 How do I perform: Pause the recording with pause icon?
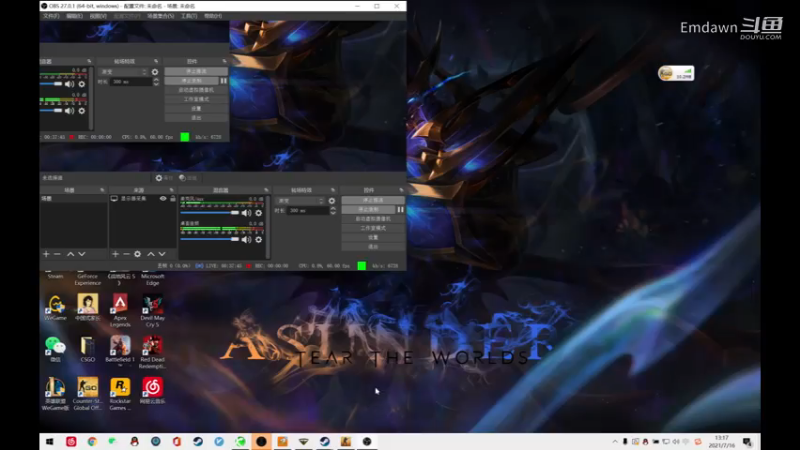coord(401,210)
